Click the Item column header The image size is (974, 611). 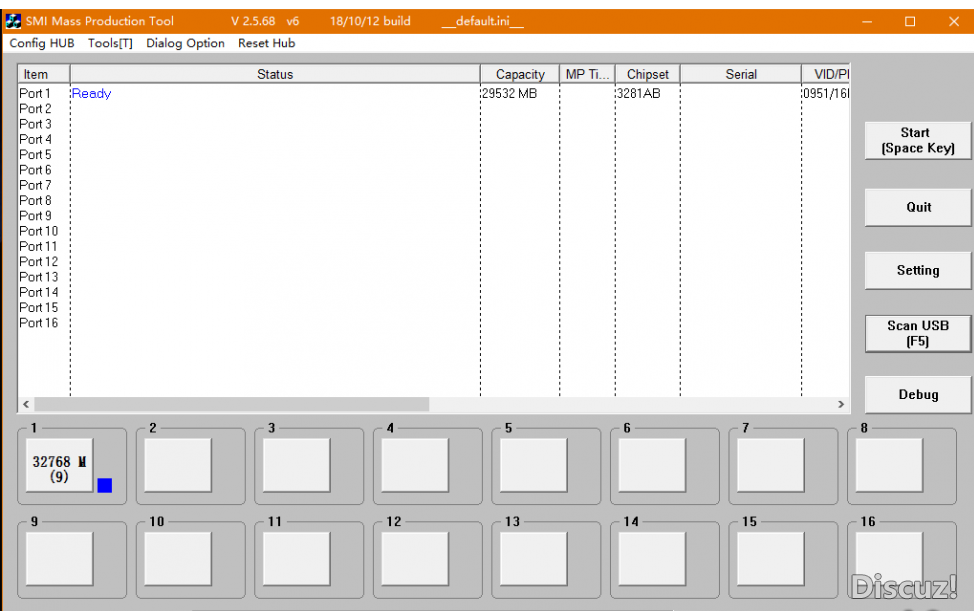click(43, 74)
